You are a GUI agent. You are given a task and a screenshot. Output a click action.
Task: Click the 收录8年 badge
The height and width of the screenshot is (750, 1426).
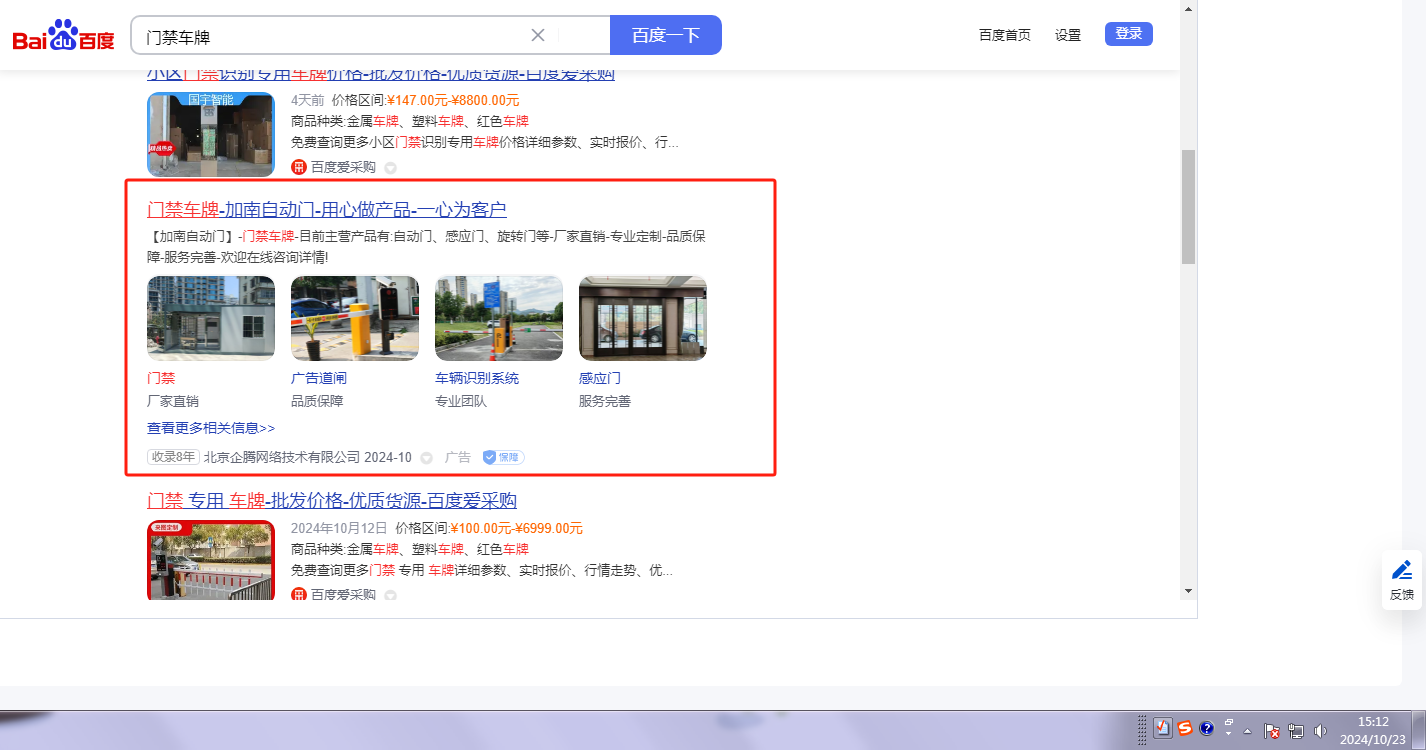173,457
